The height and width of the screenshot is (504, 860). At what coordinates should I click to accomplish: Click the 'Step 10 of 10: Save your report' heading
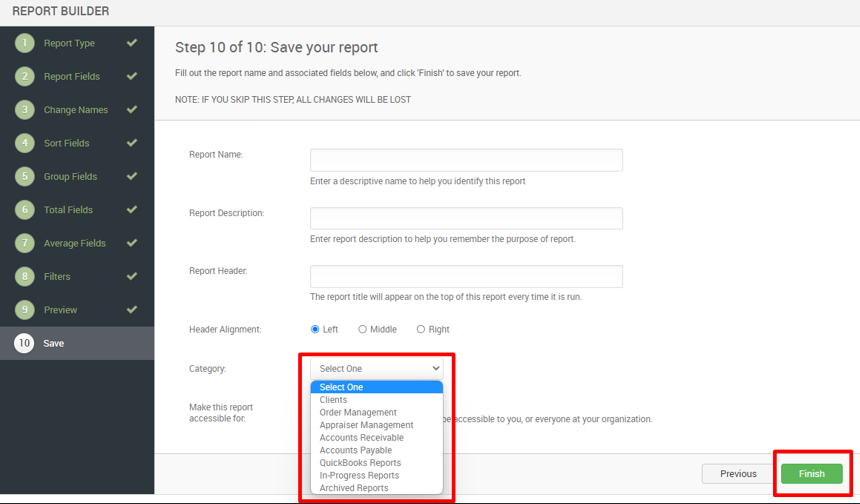[x=276, y=47]
